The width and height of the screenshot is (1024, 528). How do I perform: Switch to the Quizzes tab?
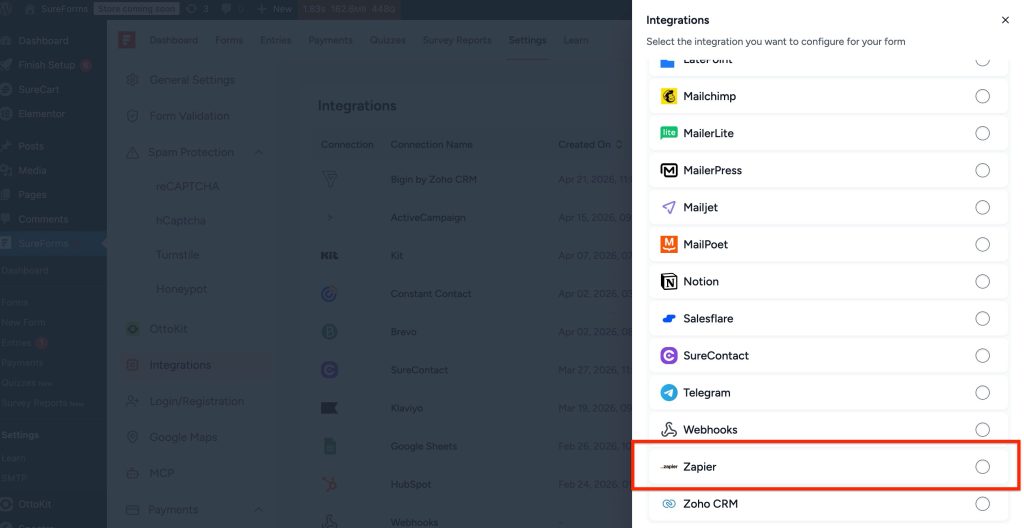pos(388,40)
